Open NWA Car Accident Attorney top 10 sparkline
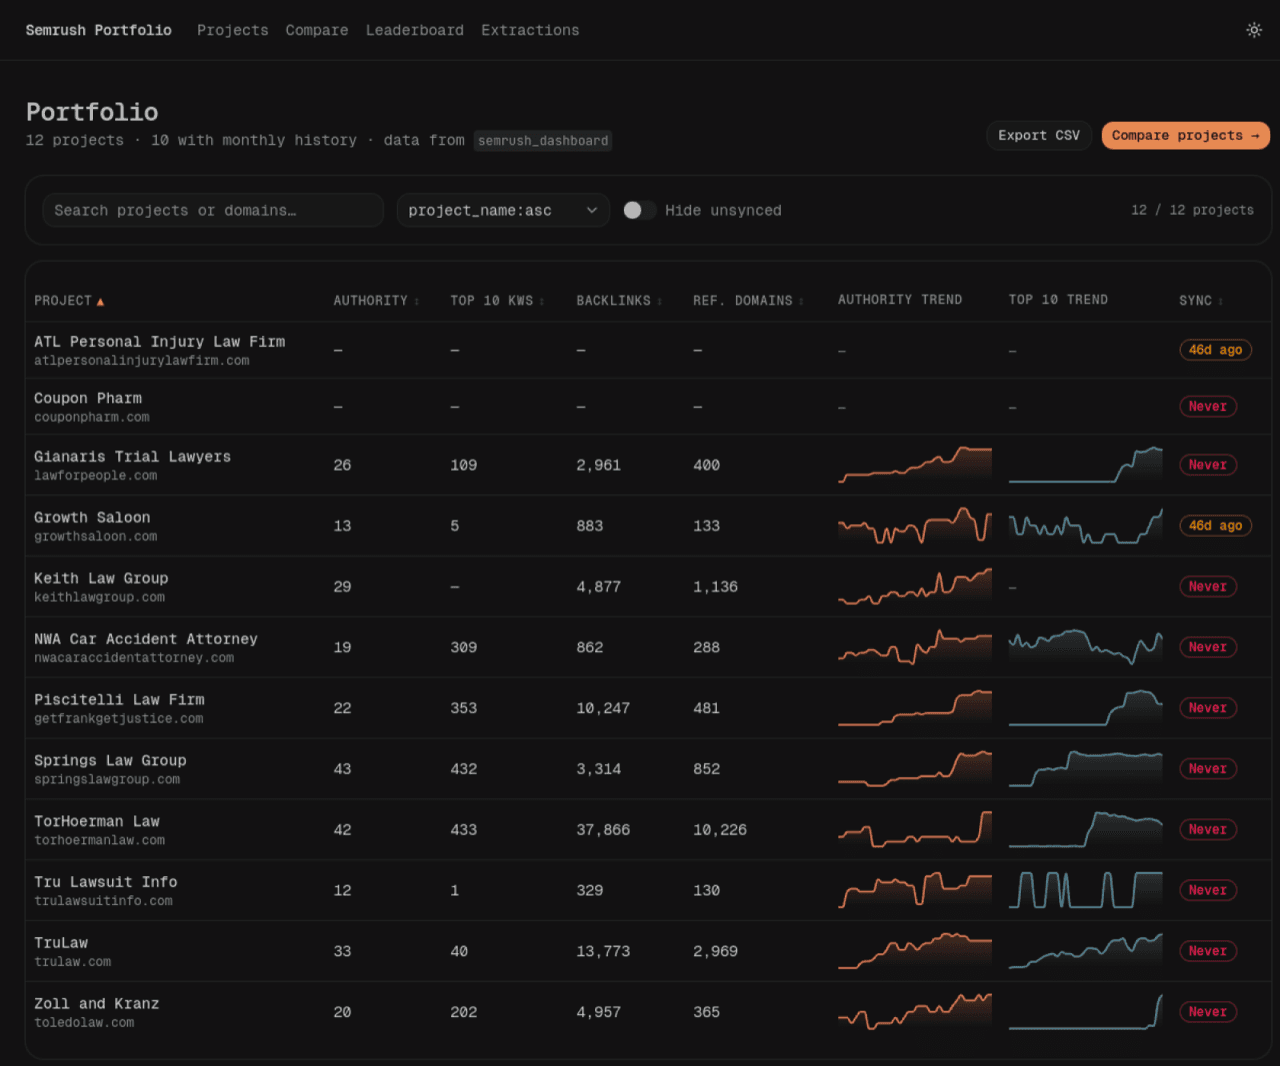Image resolution: width=1280 pixels, height=1066 pixels. pyautogui.click(x=1086, y=647)
